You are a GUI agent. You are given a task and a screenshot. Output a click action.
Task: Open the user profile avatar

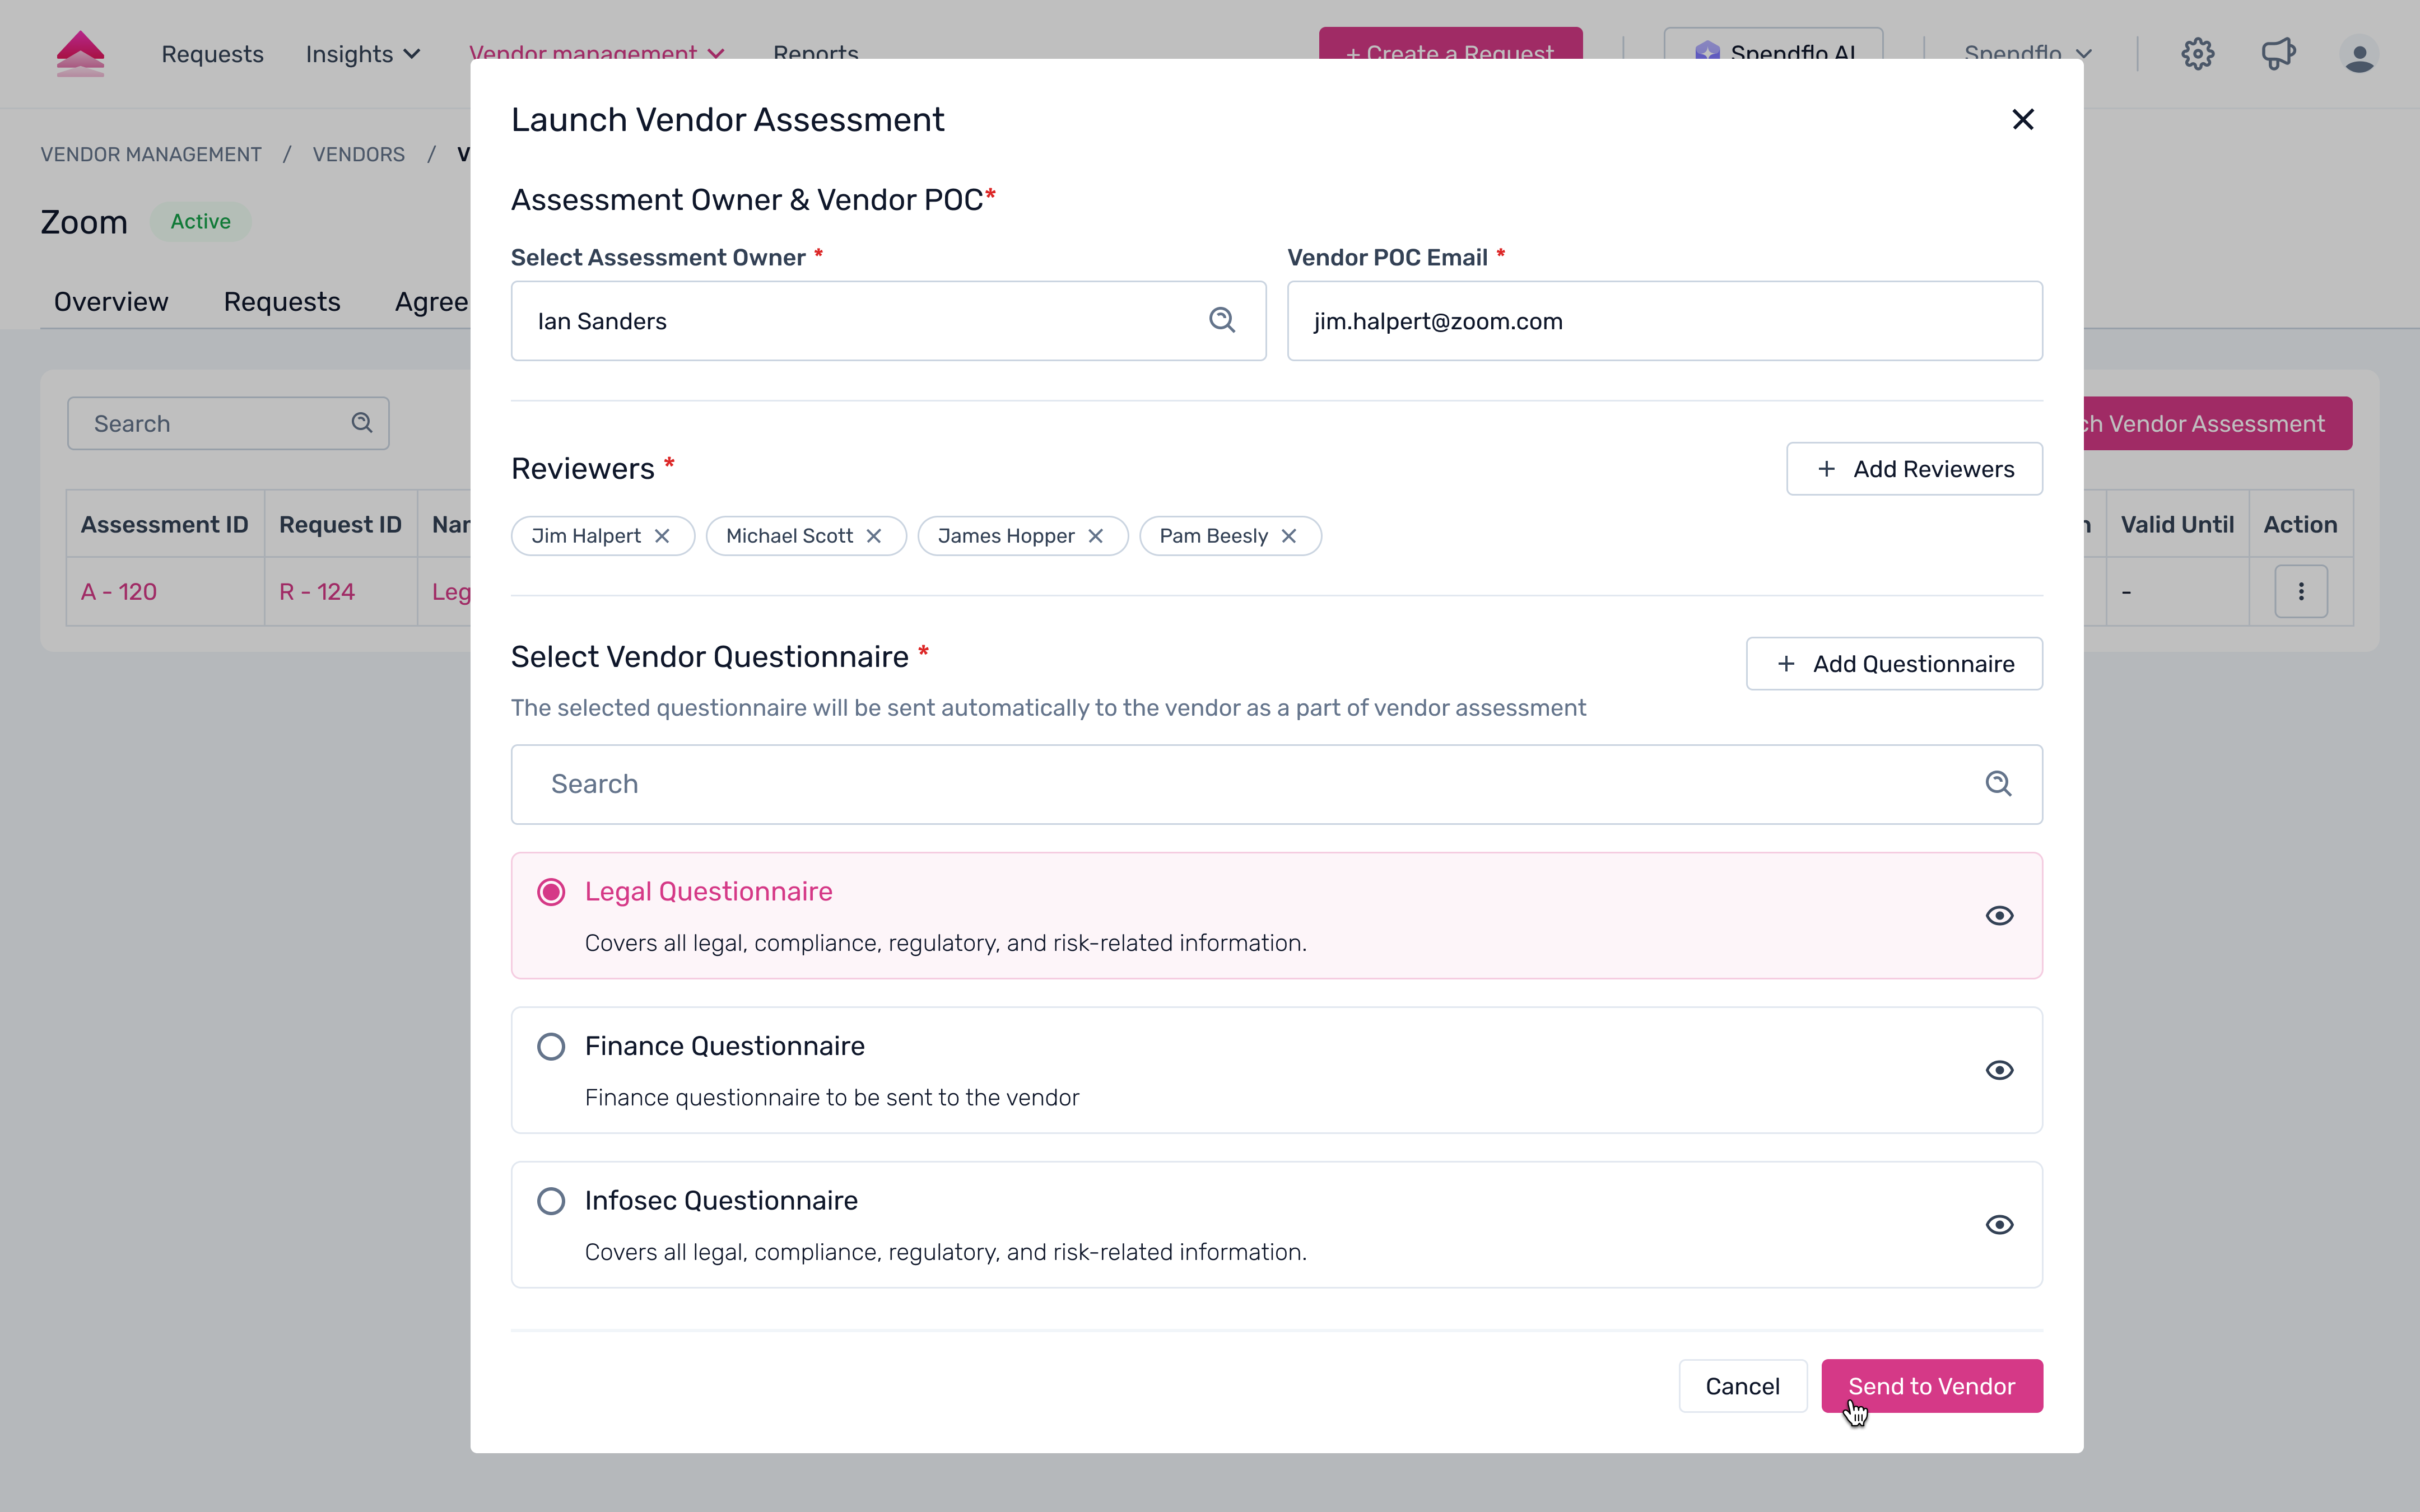2359,54
